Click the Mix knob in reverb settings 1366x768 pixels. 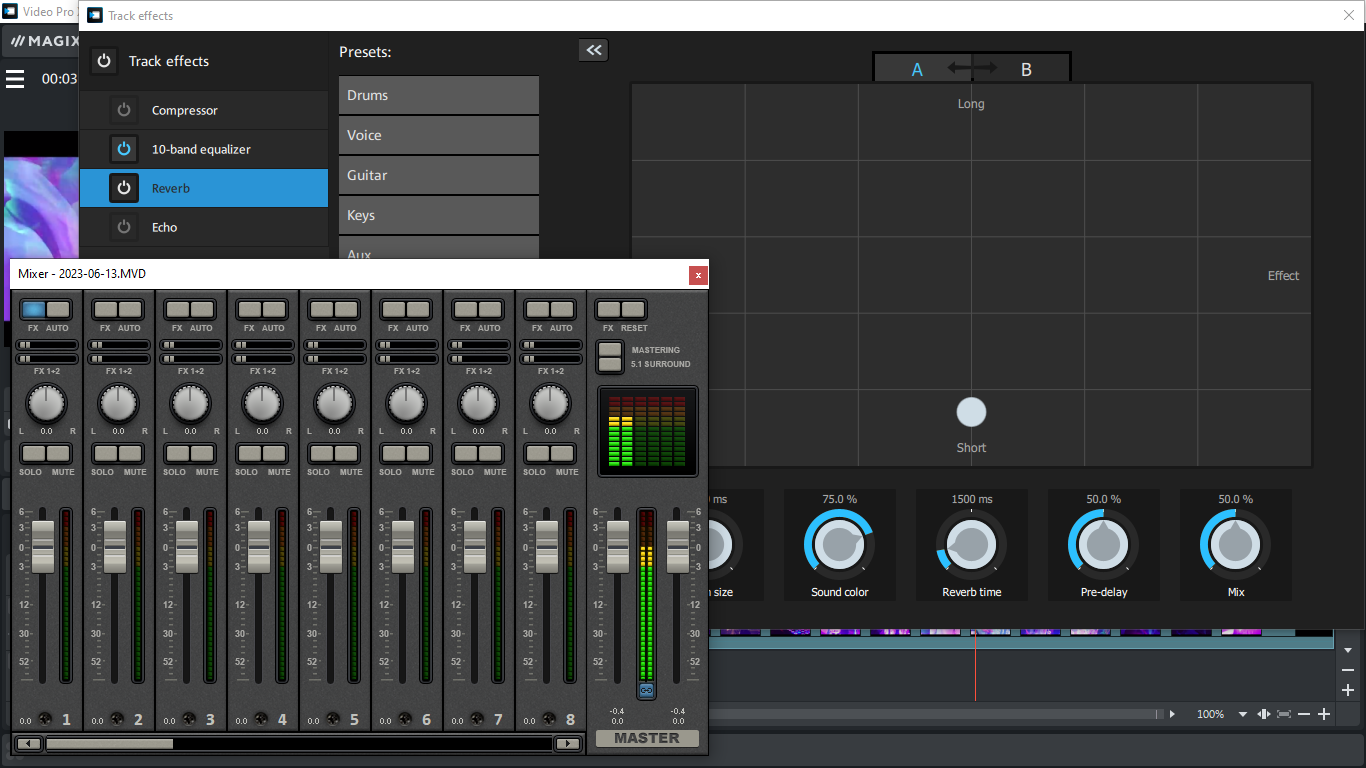(1235, 544)
